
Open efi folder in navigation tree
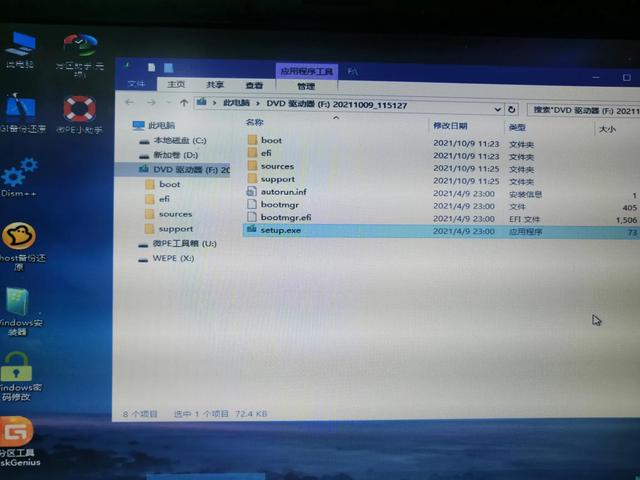[158, 199]
